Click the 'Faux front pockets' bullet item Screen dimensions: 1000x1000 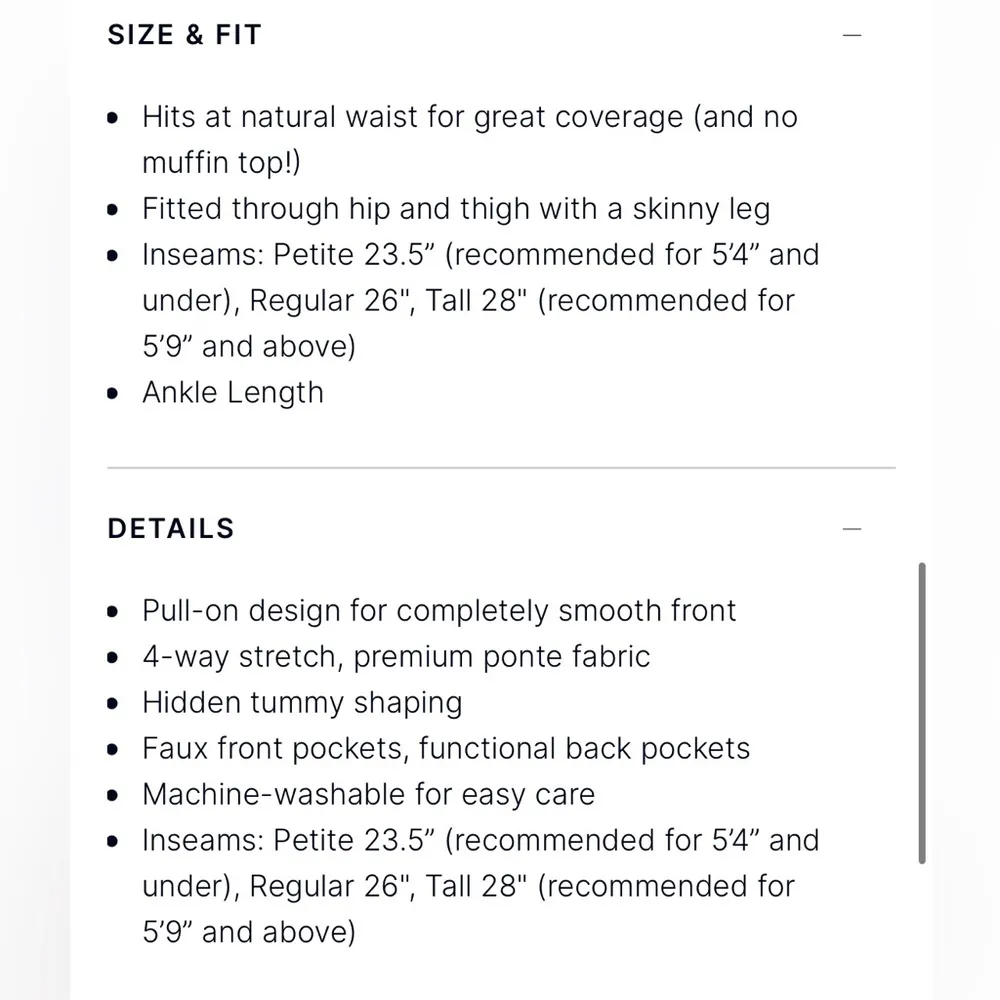click(446, 749)
